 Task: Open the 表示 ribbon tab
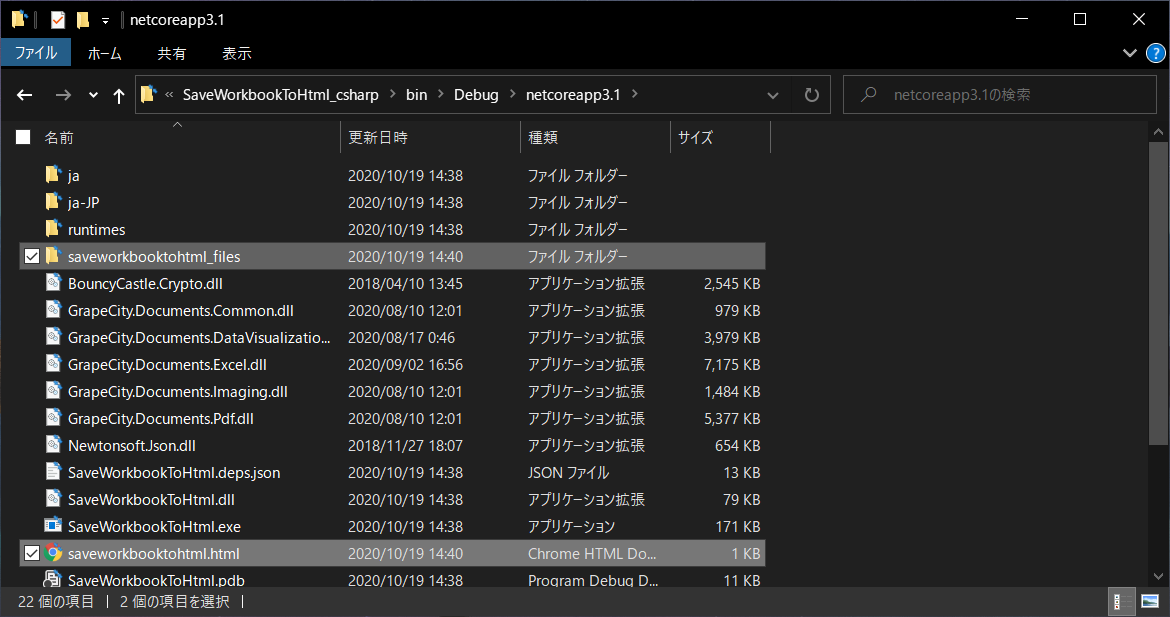pyautogui.click(x=237, y=53)
